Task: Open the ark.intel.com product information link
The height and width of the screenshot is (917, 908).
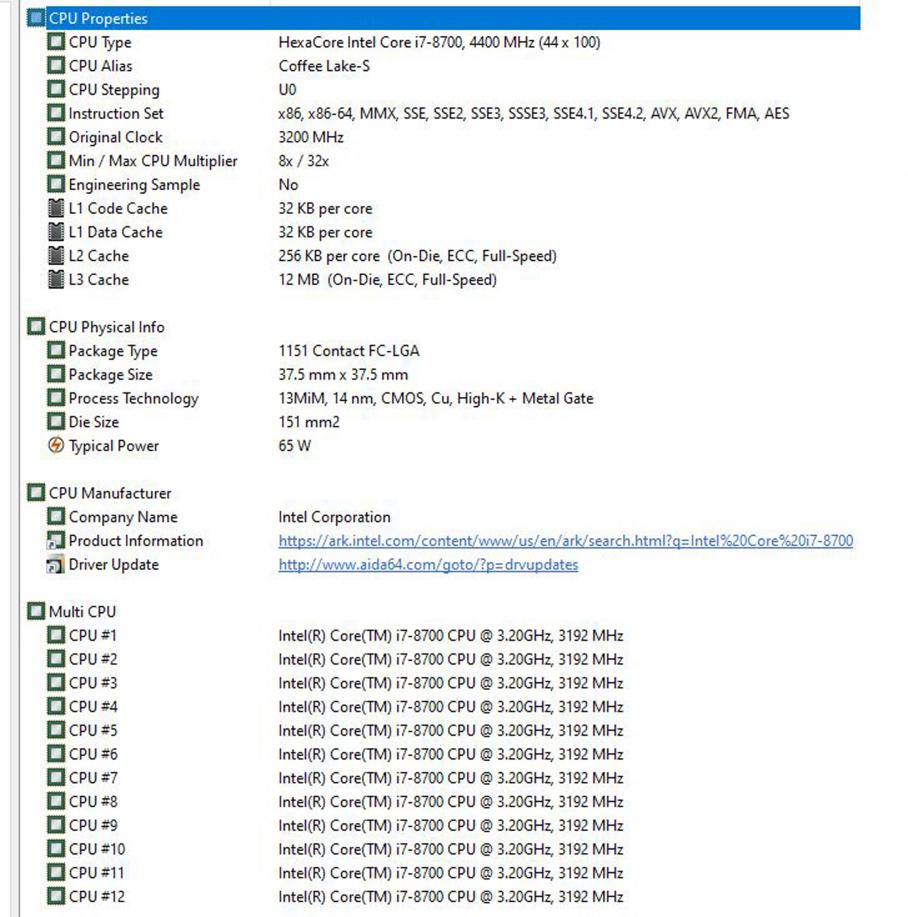Action: 565,541
